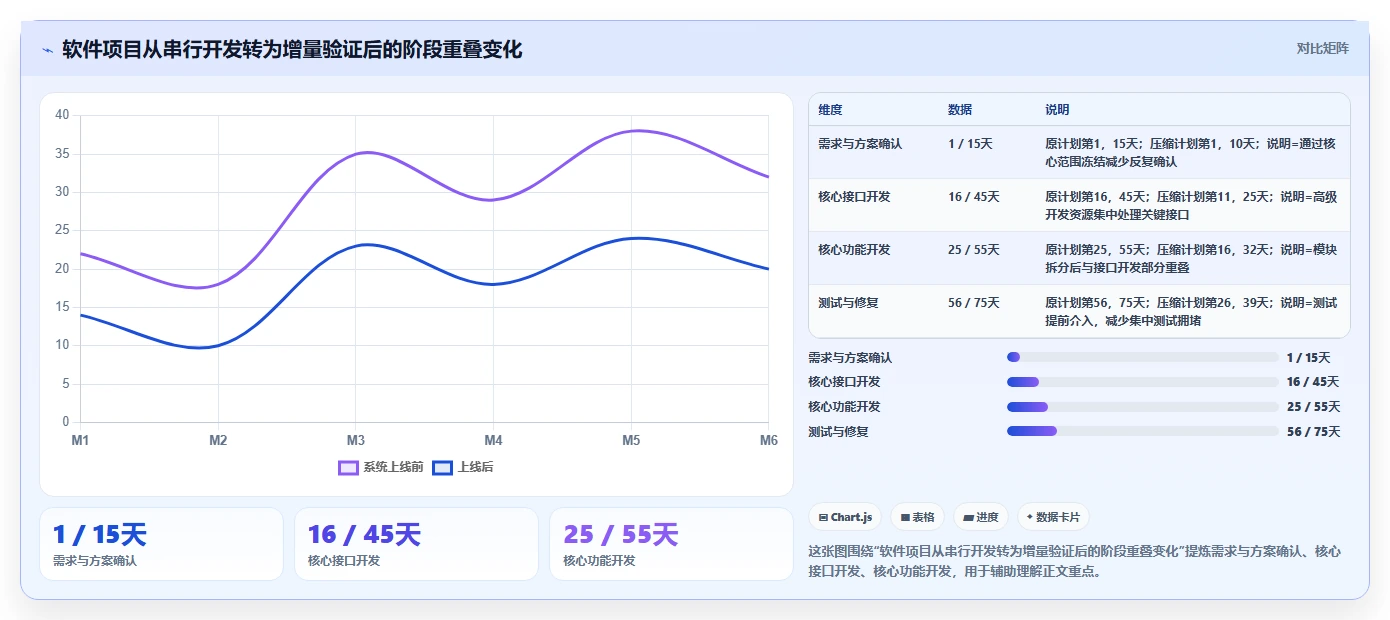Click the description mentioning 高级开发资源
Viewport: 1390px width, 620px height.
coord(1191,206)
